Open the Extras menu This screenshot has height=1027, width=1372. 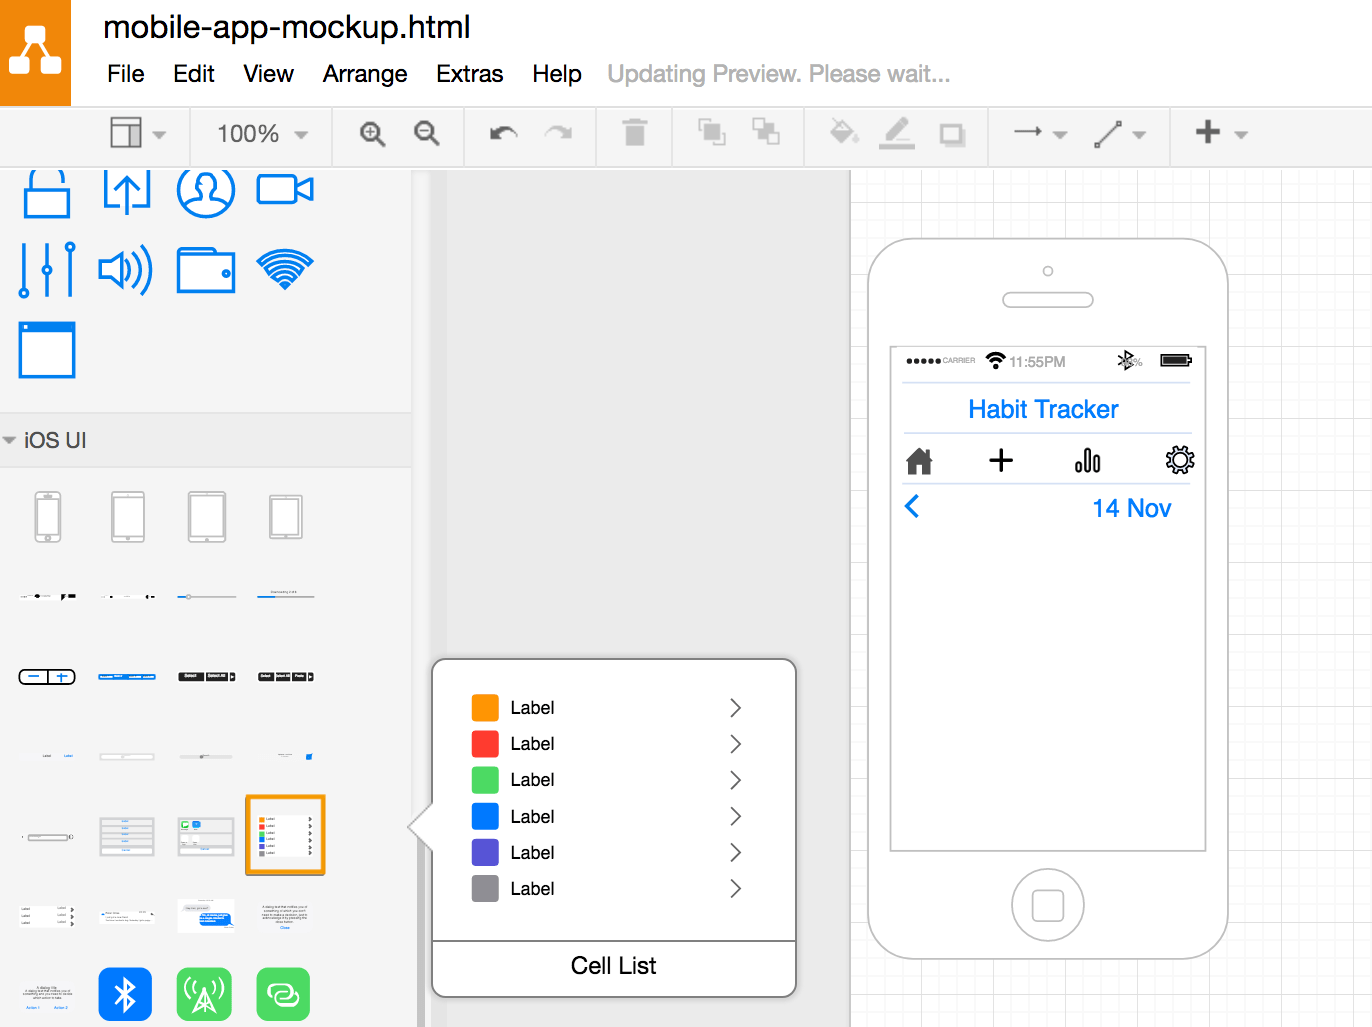pos(469,74)
